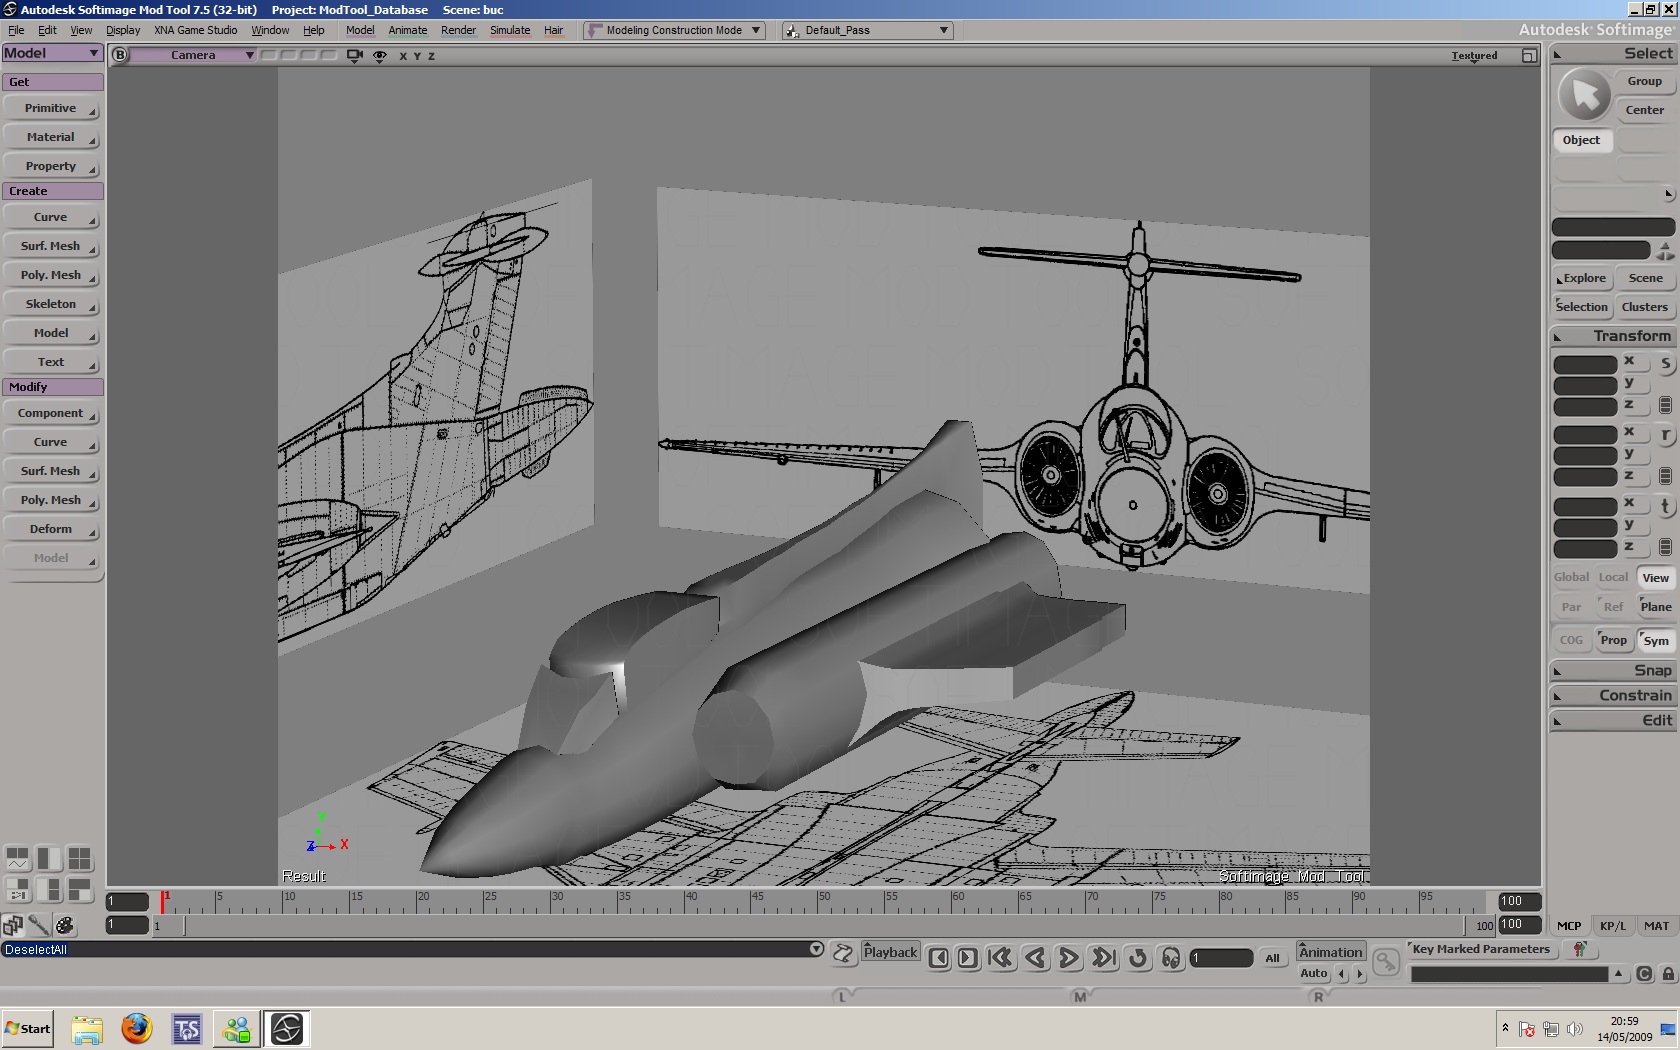Click the play forward button

pos(1069,958)
